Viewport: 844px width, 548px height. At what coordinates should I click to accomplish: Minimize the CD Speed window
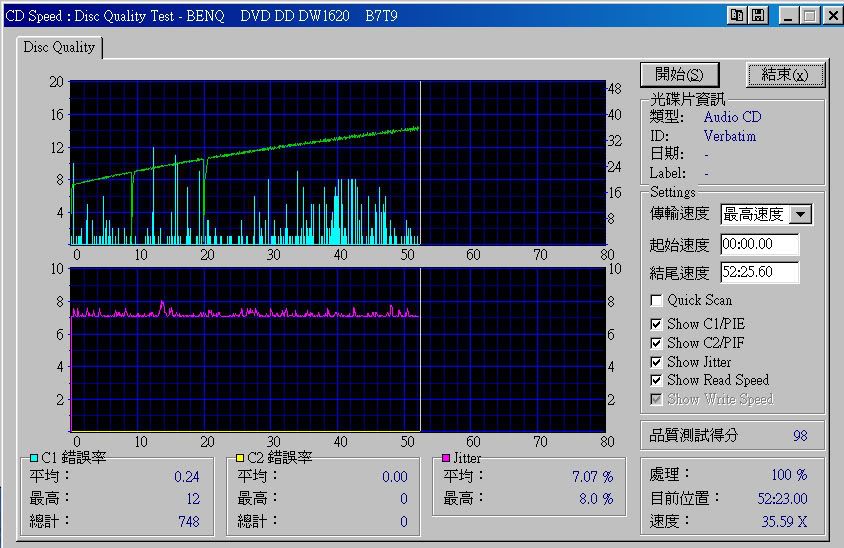click(789, 16)
